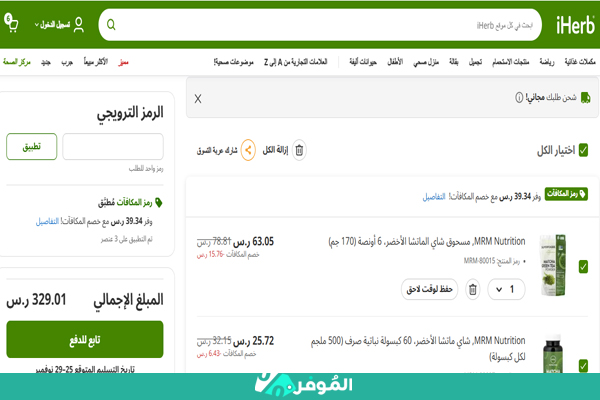
Task: Open the Matcha capsules product thumbnail
Action: tap(553, 354)
